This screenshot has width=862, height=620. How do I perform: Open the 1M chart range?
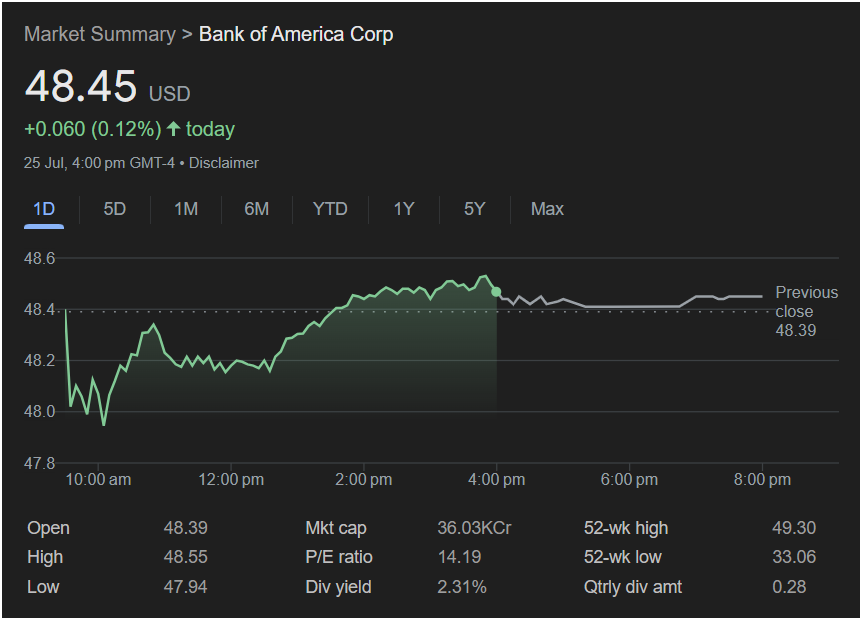click(186, 209)
